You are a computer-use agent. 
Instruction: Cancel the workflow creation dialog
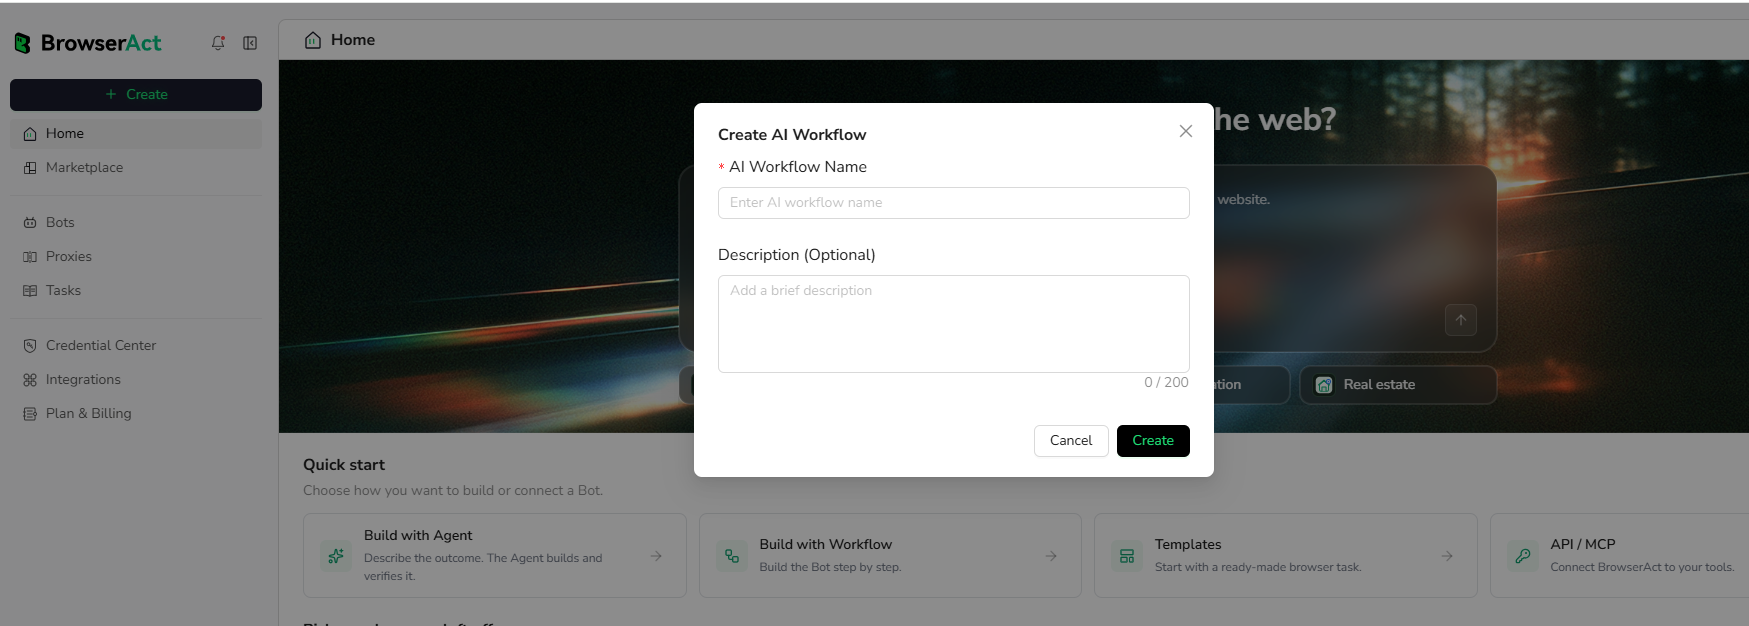tap(1071, 441)
